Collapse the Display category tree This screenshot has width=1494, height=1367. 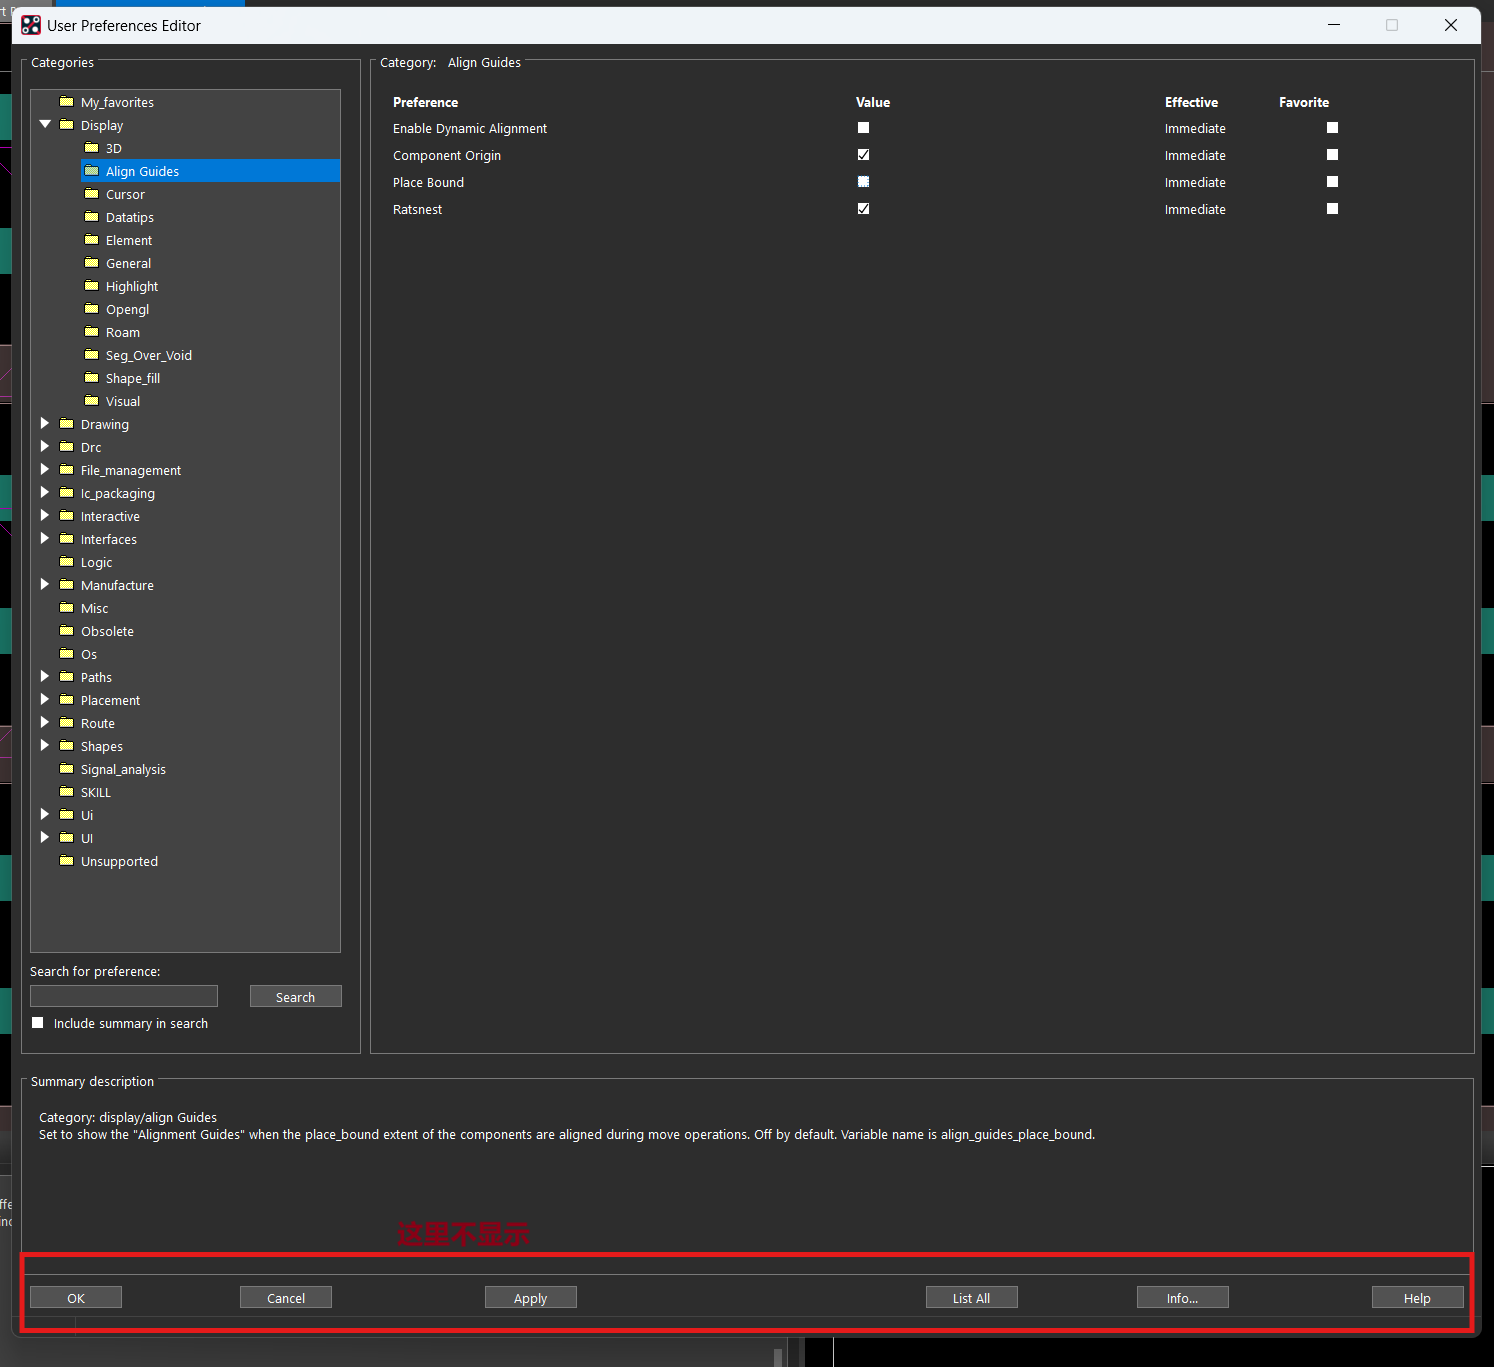pos(45,124)
